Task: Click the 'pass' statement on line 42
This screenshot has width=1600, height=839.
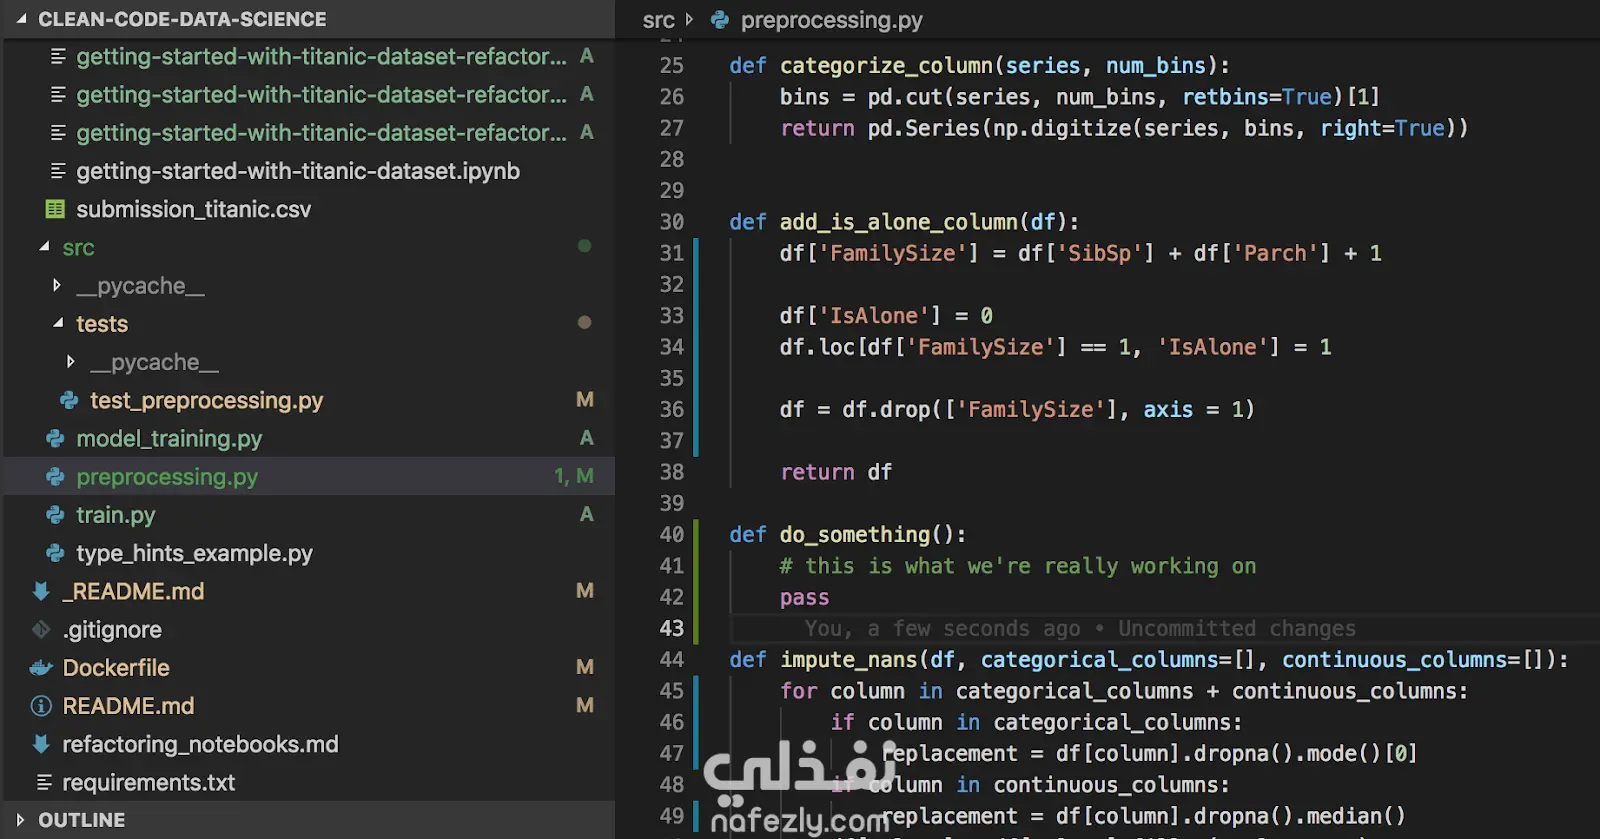Action: pos(805,598)
